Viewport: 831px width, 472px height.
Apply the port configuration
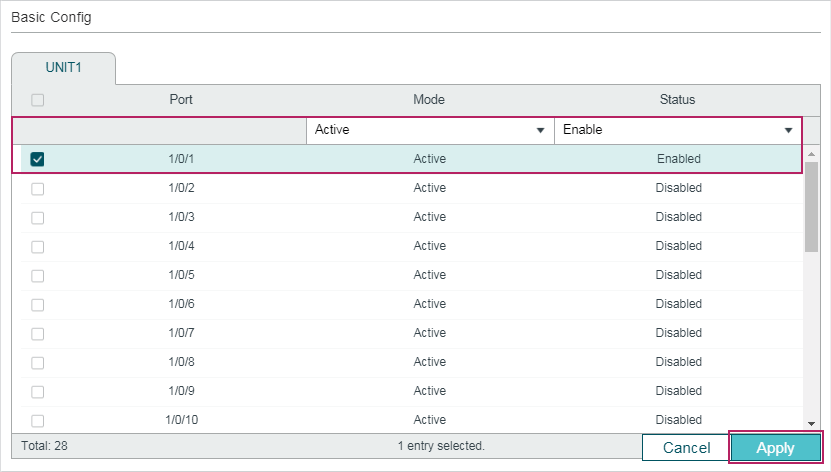pos(775,448)
